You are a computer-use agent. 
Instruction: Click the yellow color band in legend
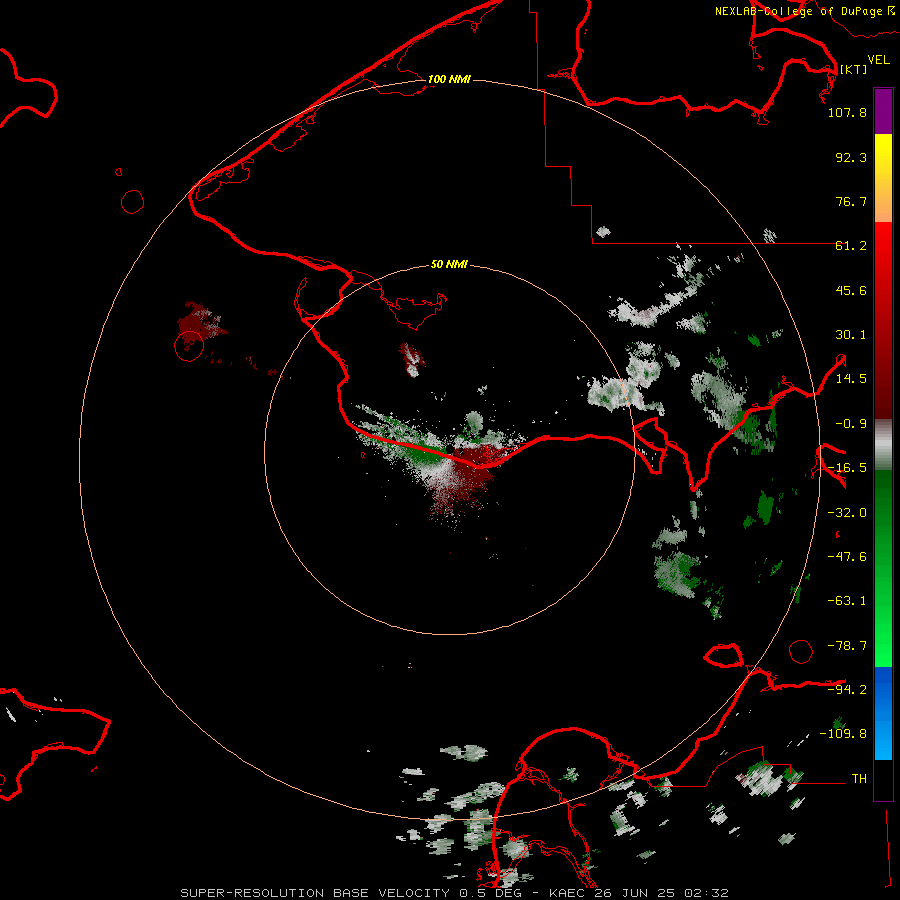click(883, 156)
